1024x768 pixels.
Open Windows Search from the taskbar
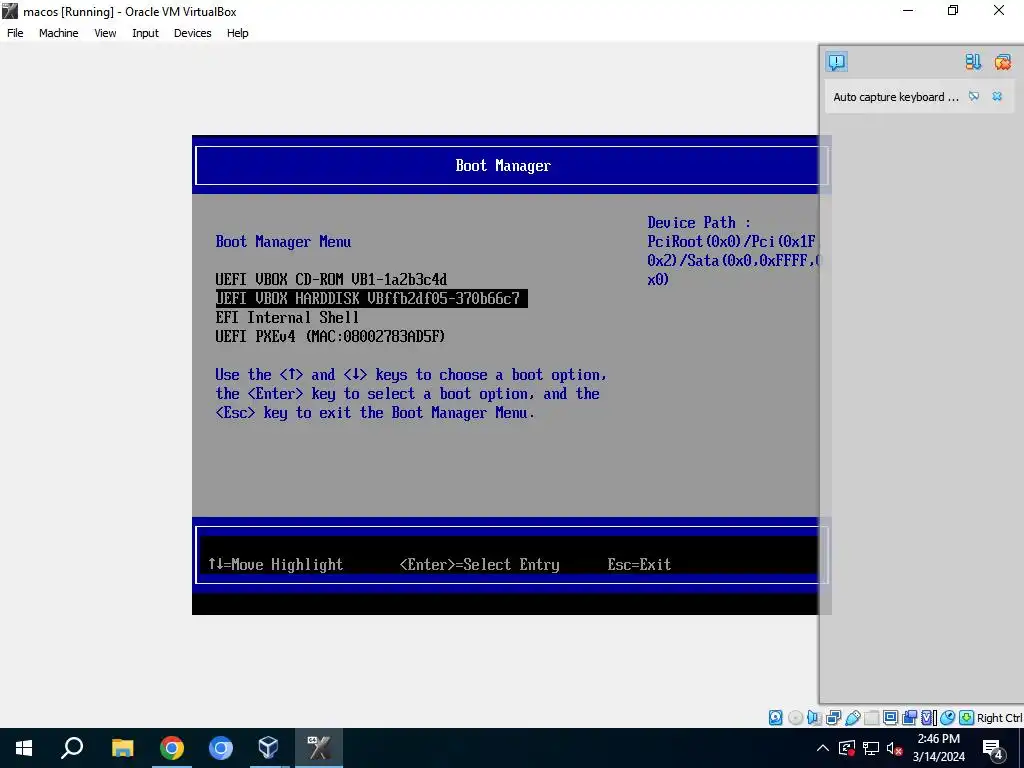pos(72,748)
